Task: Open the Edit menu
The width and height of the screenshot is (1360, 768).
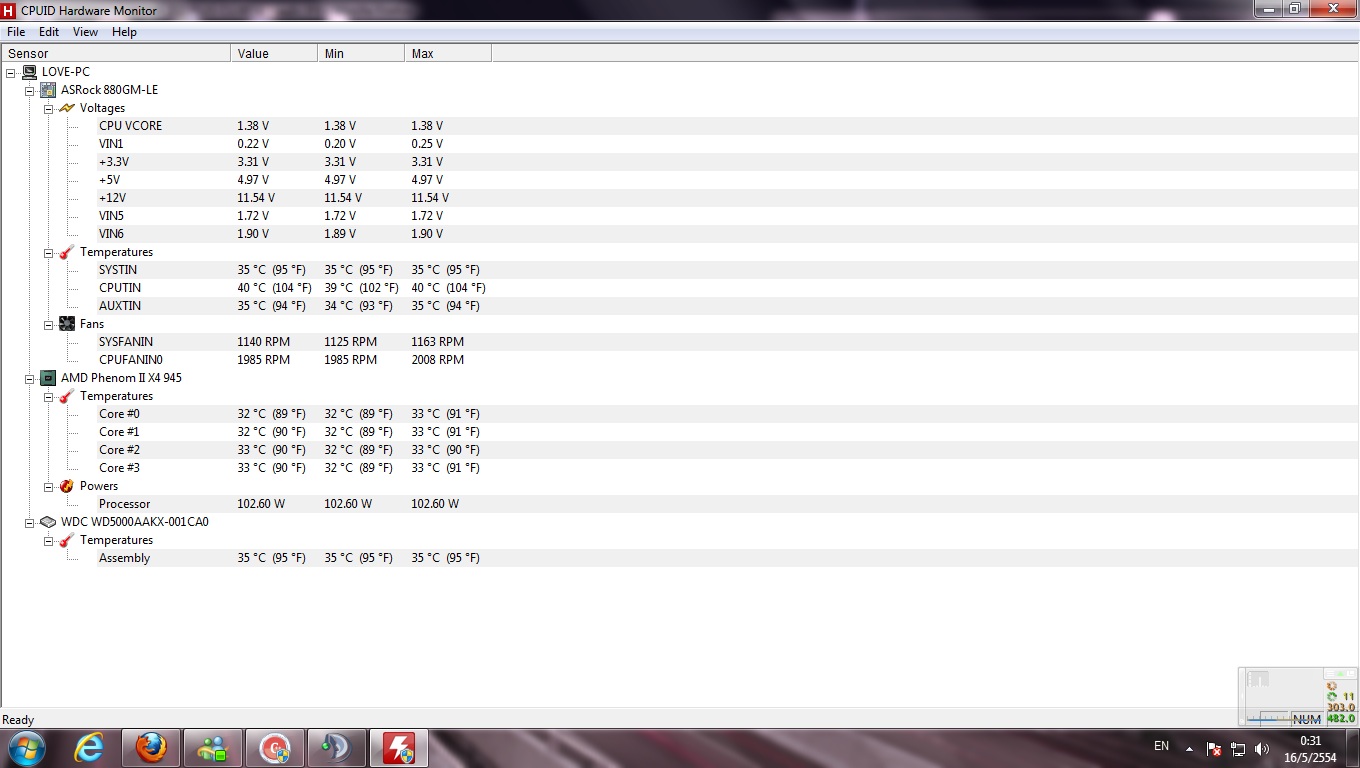Action: point(49,32)
